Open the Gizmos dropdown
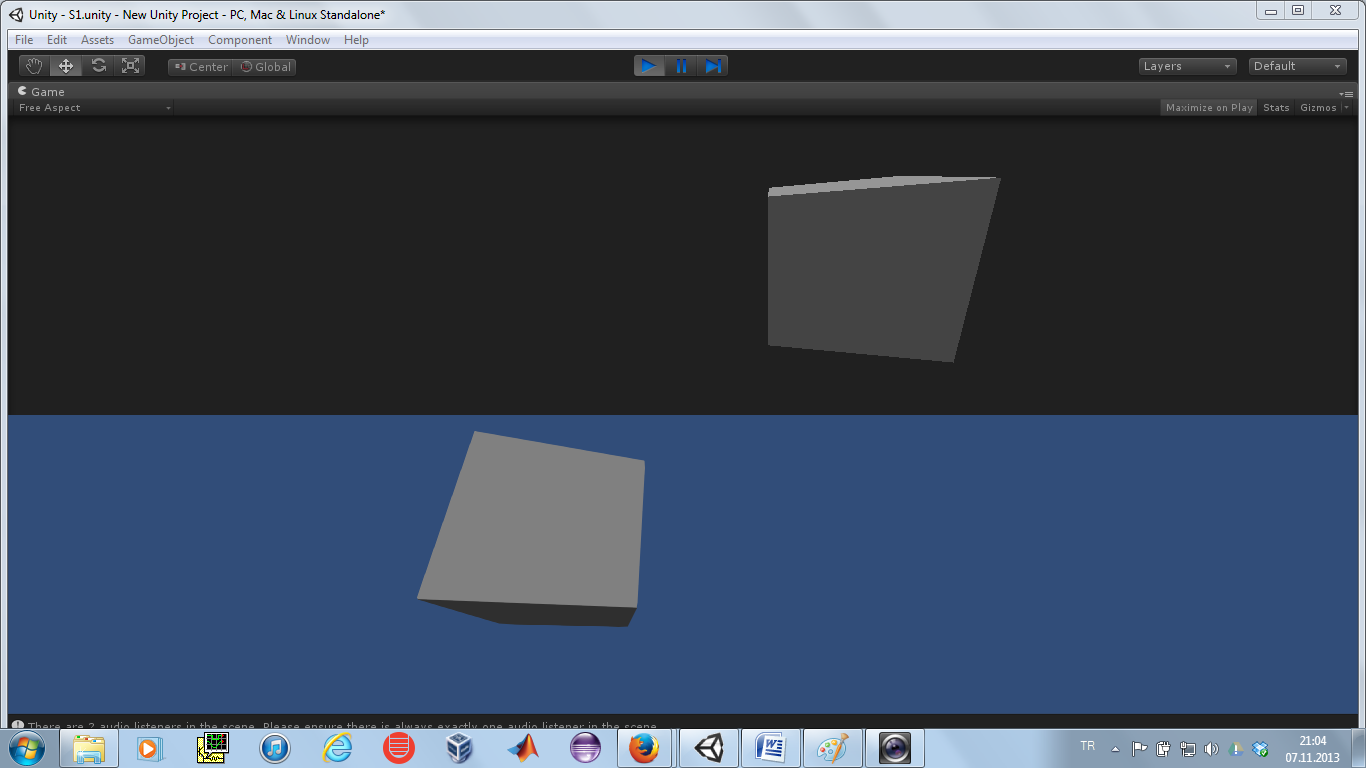 tap(1322, 108)
